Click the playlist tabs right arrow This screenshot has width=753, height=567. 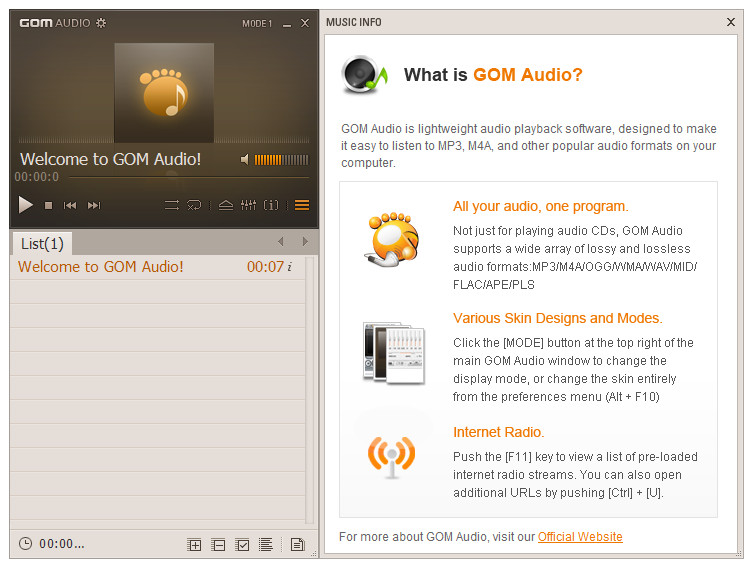(x=305, y=241)
